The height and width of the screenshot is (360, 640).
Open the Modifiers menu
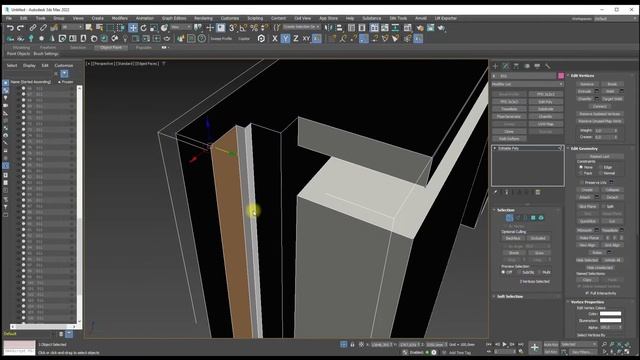click(x=119, y=18)
